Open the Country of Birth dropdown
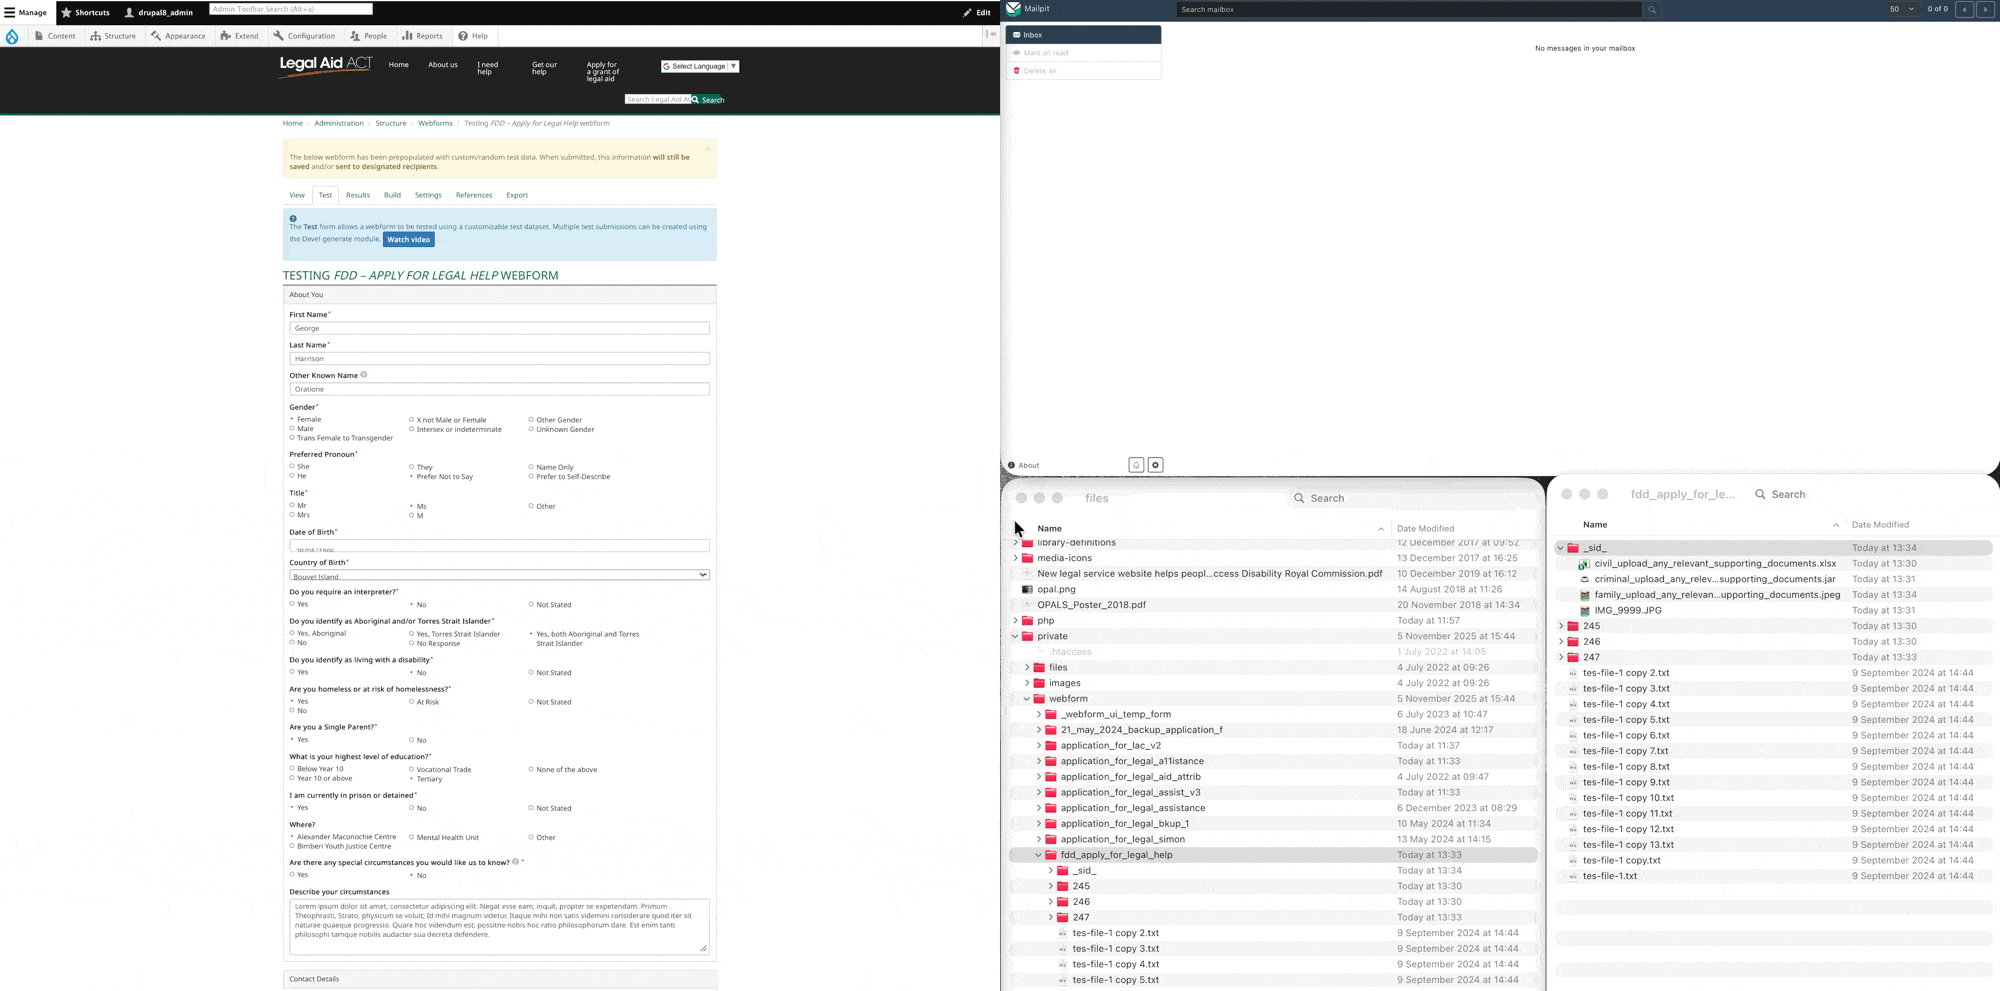The height and width of the screenshot is (991, 2000). (499, 575)
